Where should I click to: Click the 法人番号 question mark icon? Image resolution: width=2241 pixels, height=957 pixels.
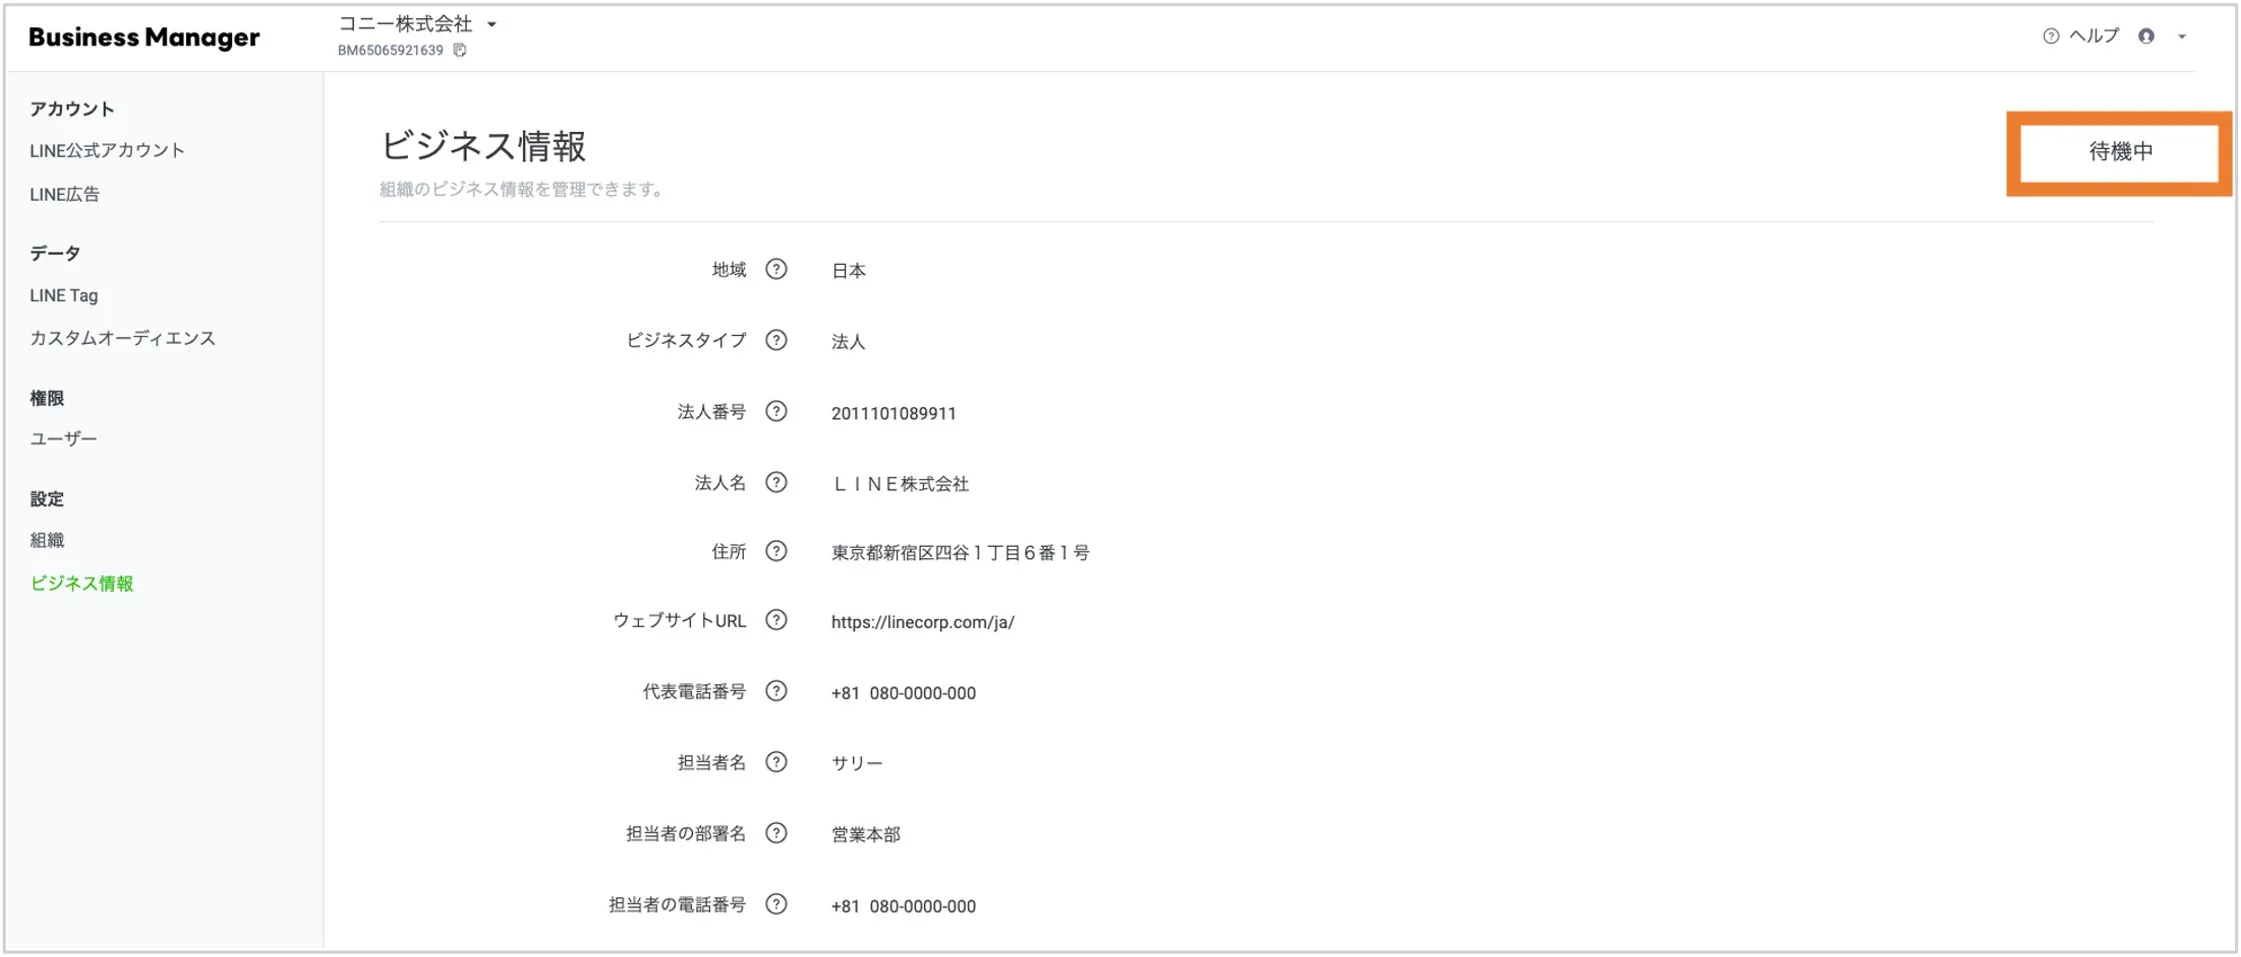(776, 411)
